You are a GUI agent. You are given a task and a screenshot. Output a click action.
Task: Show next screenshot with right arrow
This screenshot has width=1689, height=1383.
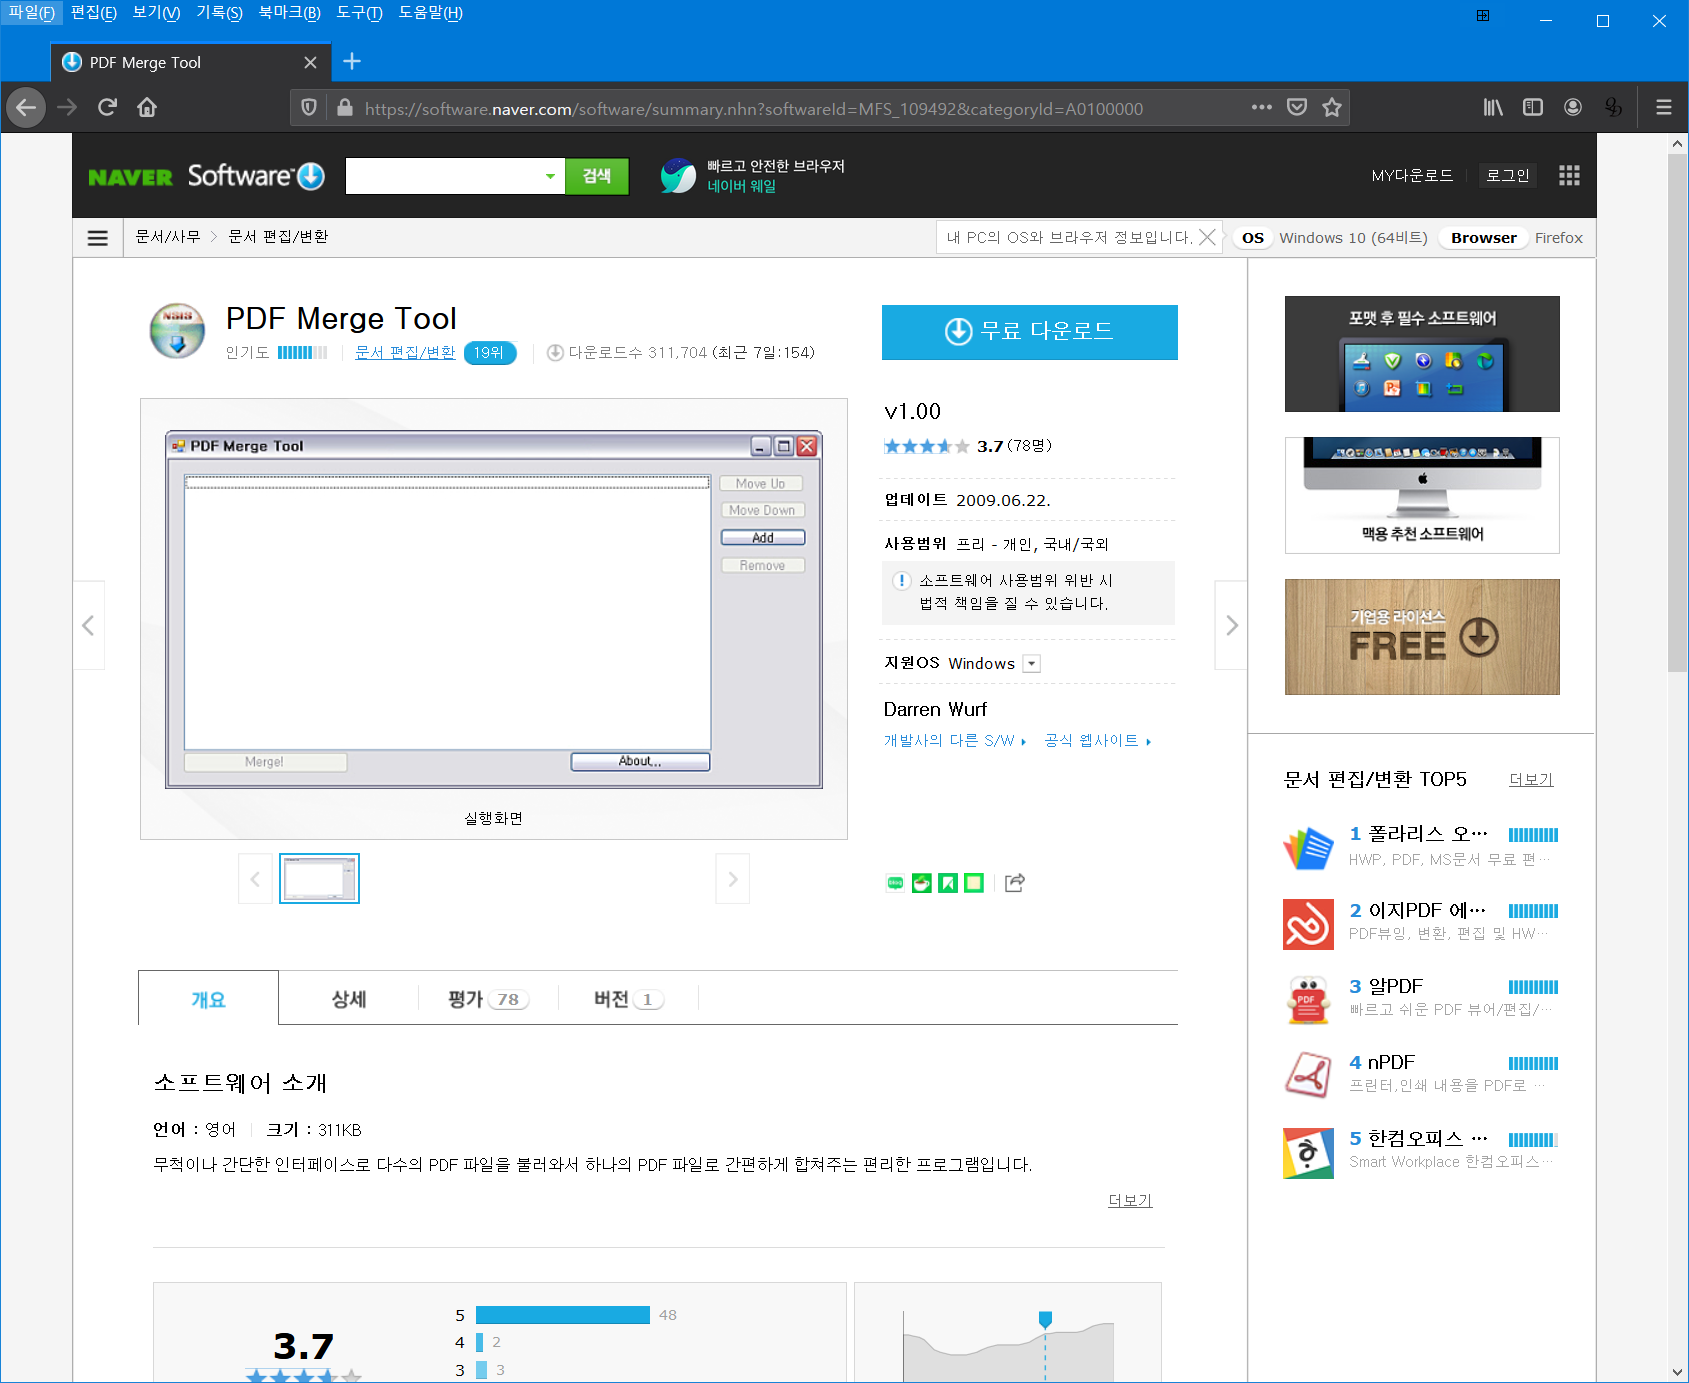1231,625
